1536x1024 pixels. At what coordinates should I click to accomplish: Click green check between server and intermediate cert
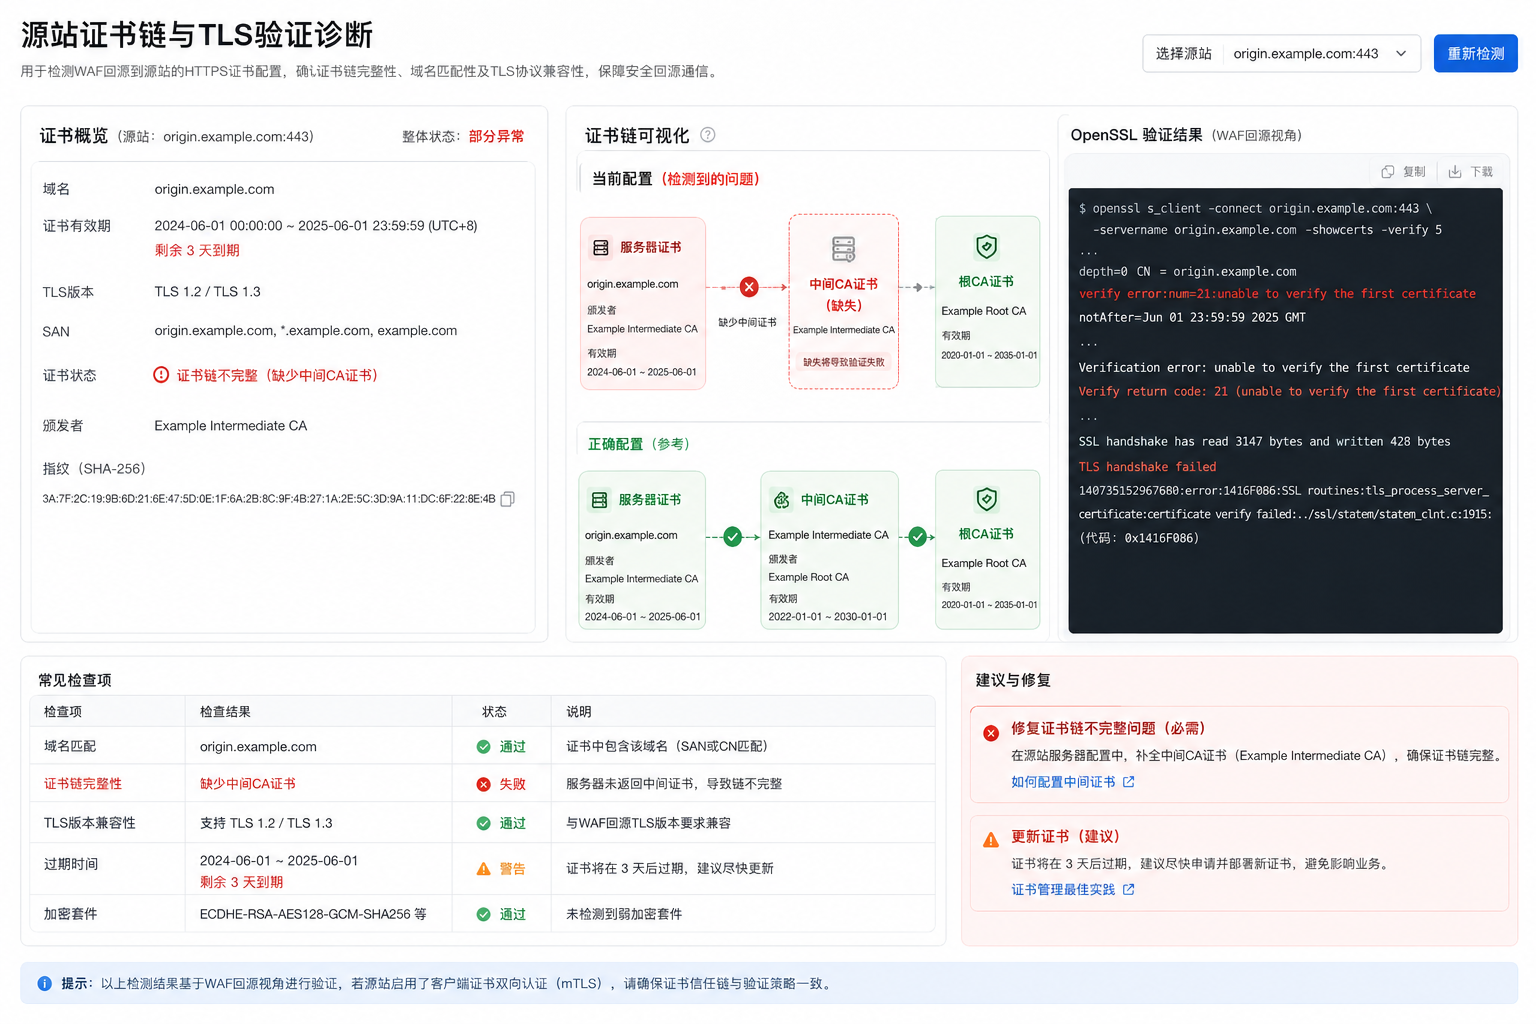[733, 537]
